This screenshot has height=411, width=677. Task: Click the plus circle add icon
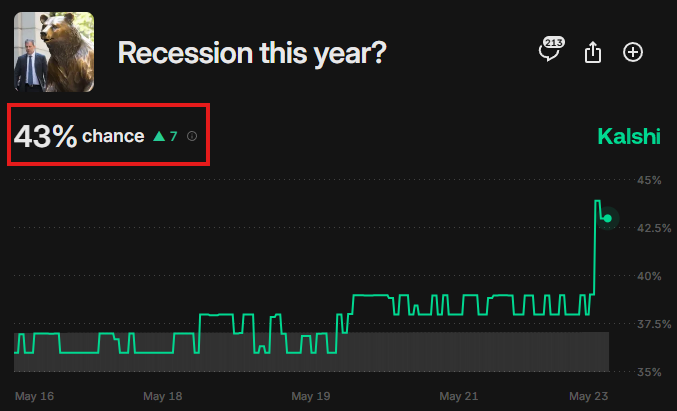click(633, 52)
